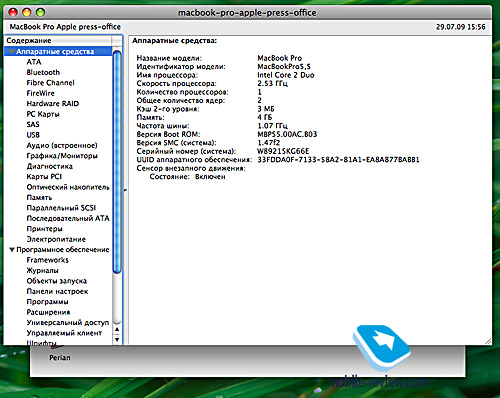Select Последовательный ATA entry

pos(68,218)
